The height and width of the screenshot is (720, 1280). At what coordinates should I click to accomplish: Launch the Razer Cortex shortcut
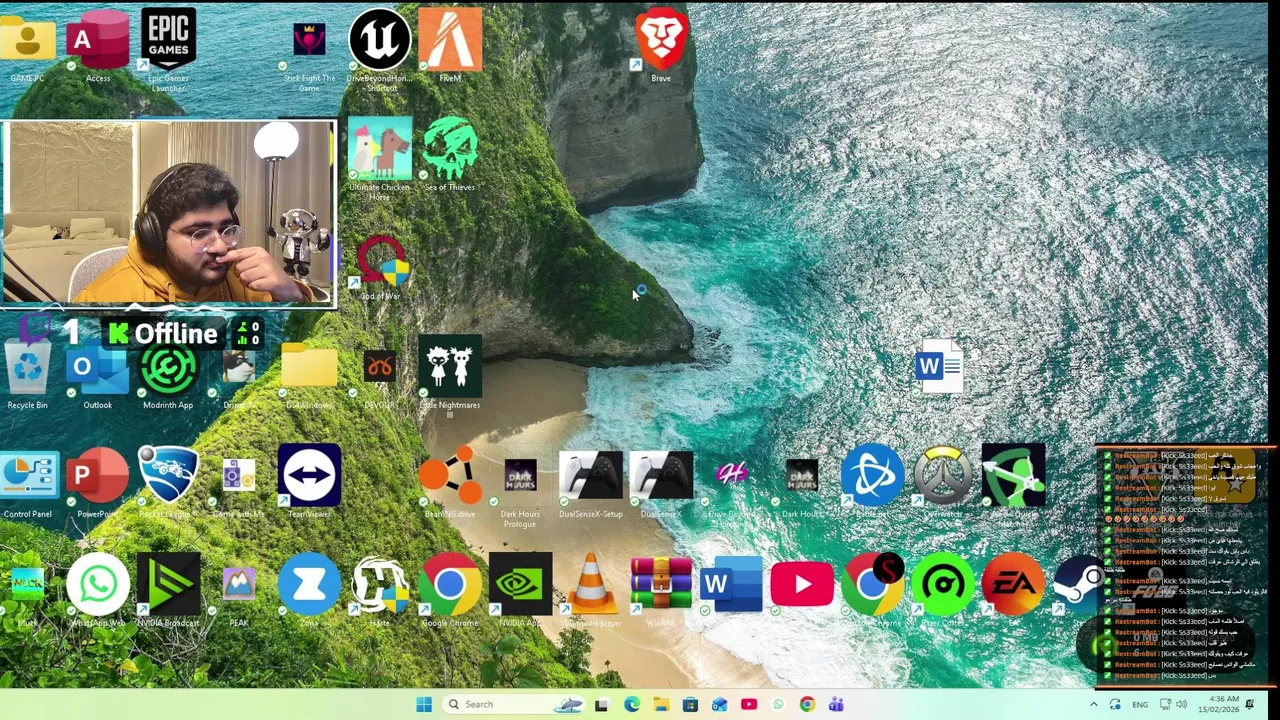point(942,585)
